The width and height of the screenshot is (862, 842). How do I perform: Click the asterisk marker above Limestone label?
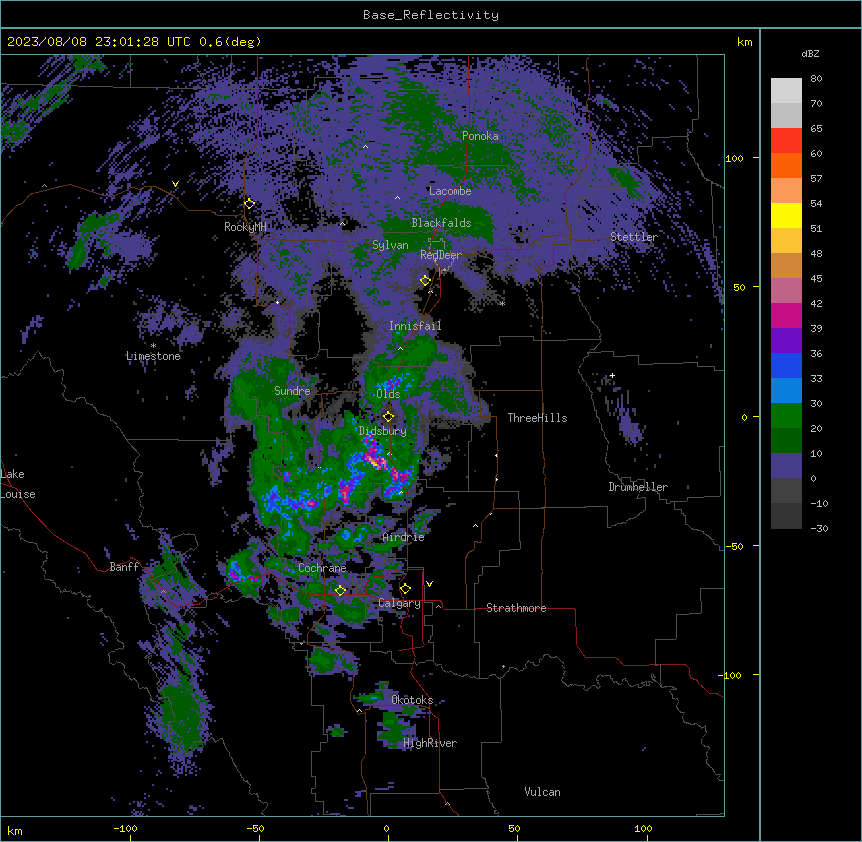click(x=153, y=346)
